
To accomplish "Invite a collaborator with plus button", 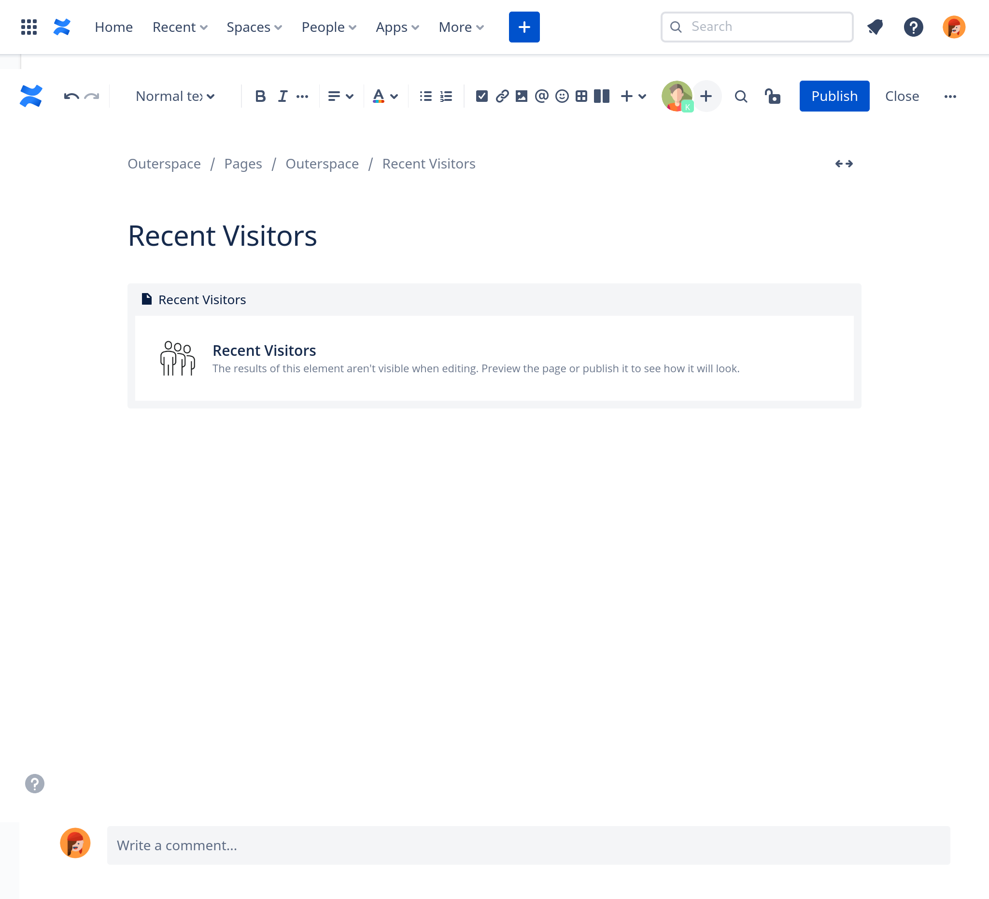I will 706,96.
